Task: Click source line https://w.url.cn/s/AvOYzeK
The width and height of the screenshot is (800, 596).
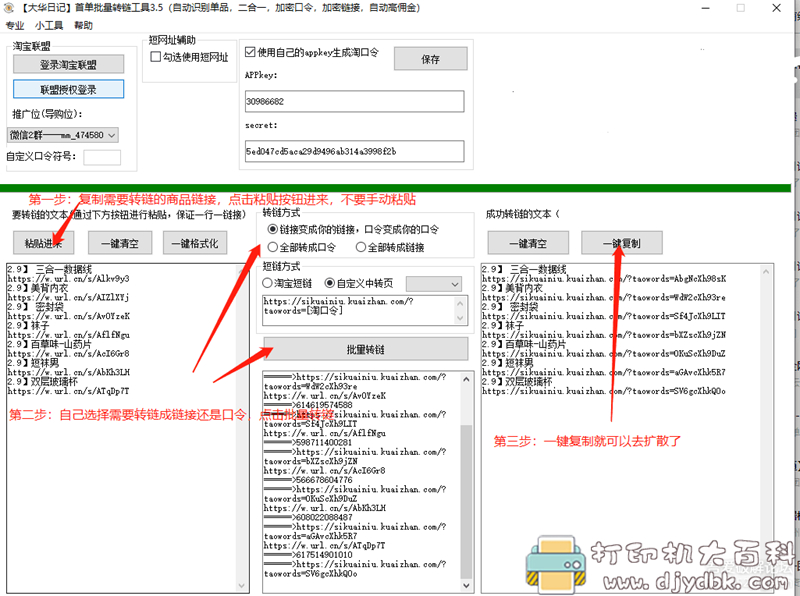Action: click(x=68, y=316)
